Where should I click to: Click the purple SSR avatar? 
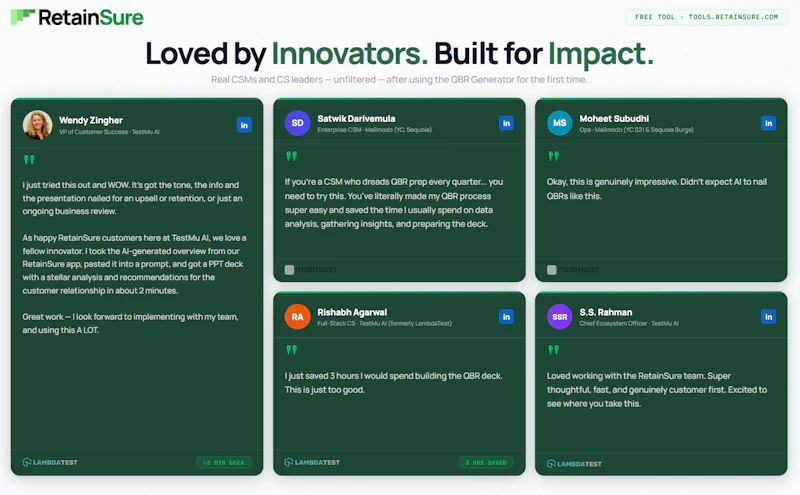coord(560,317)
